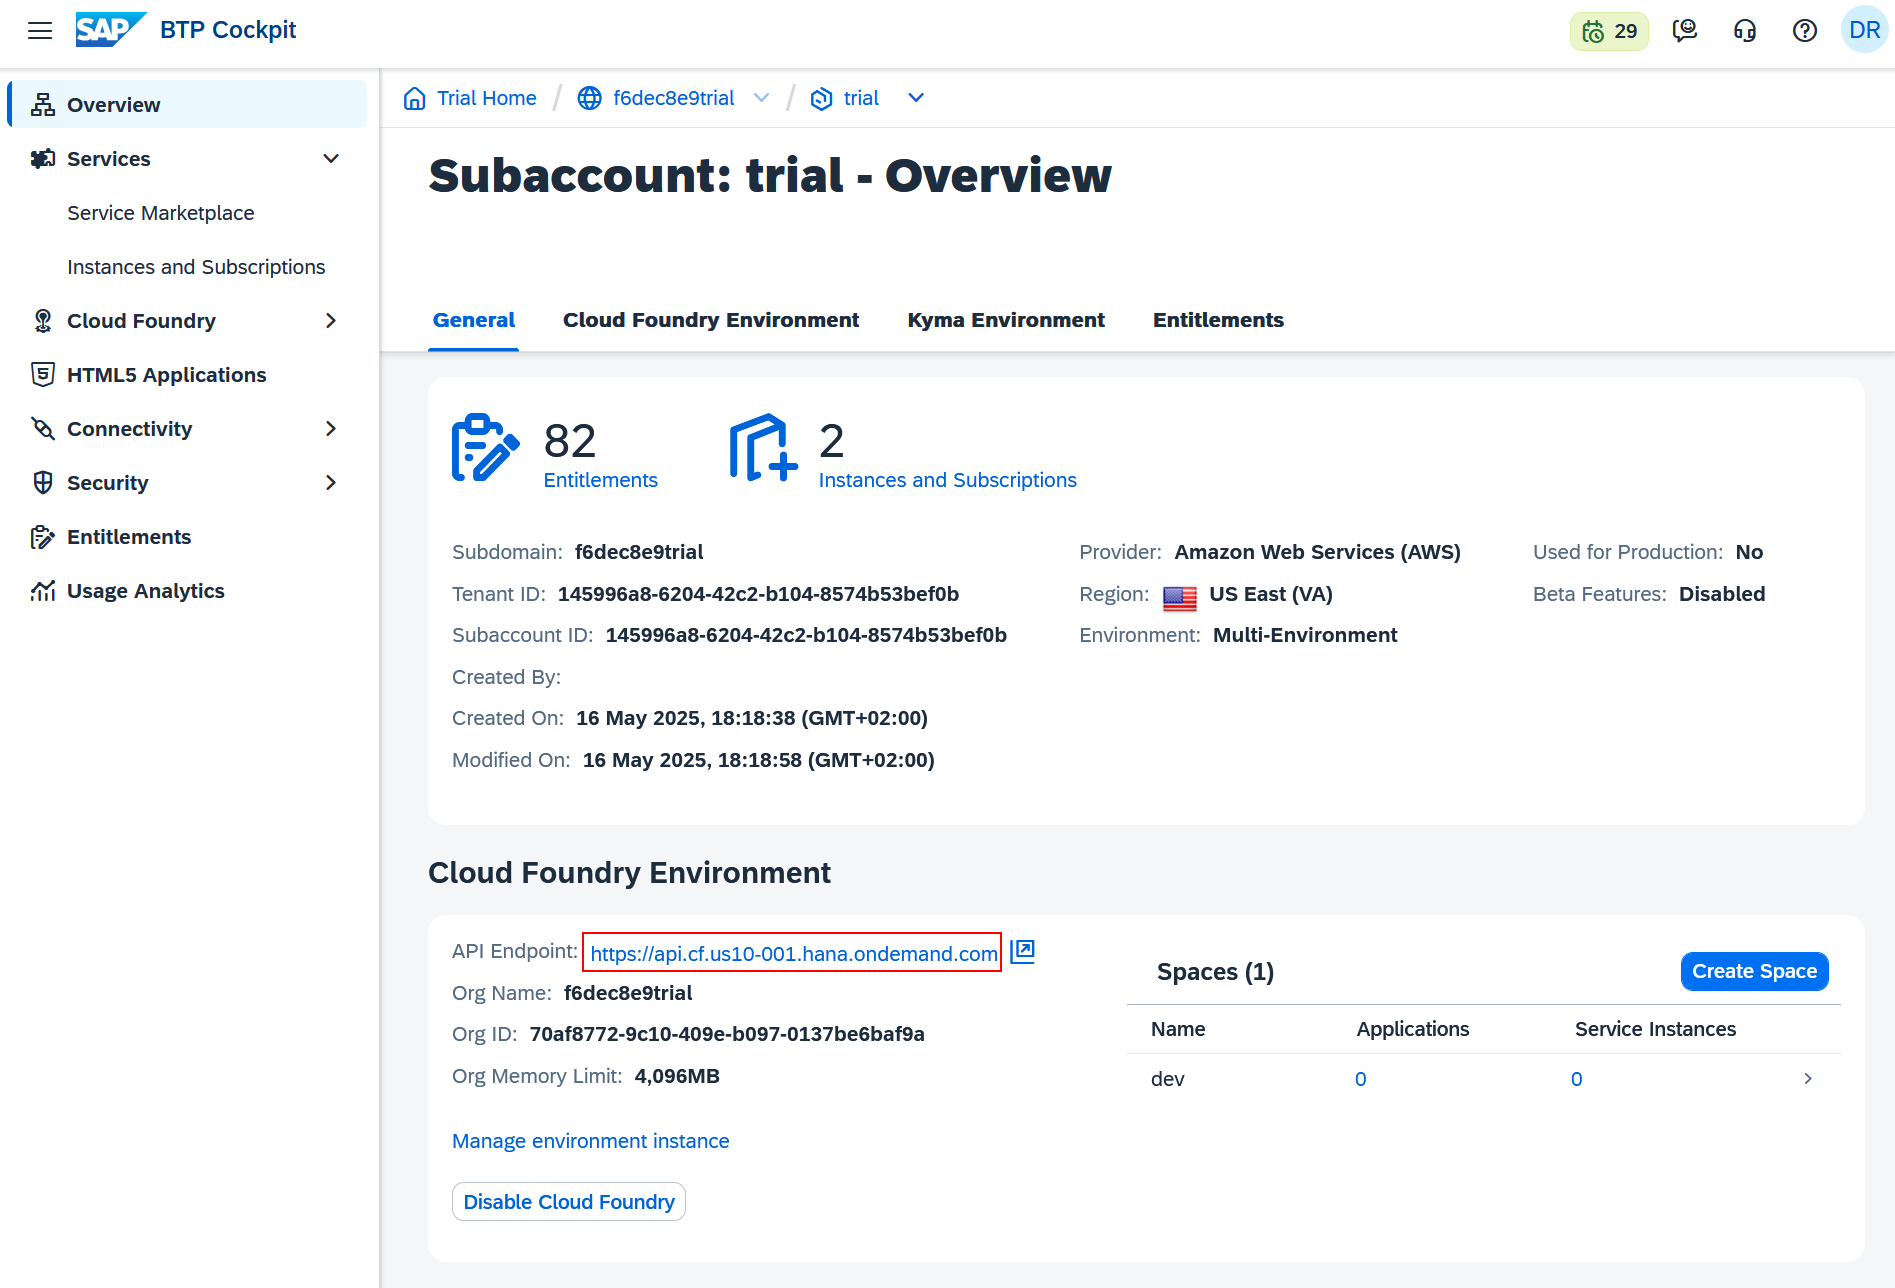
Task: Open Entitlements in the sidebar menu
Action: click(129, 537)
